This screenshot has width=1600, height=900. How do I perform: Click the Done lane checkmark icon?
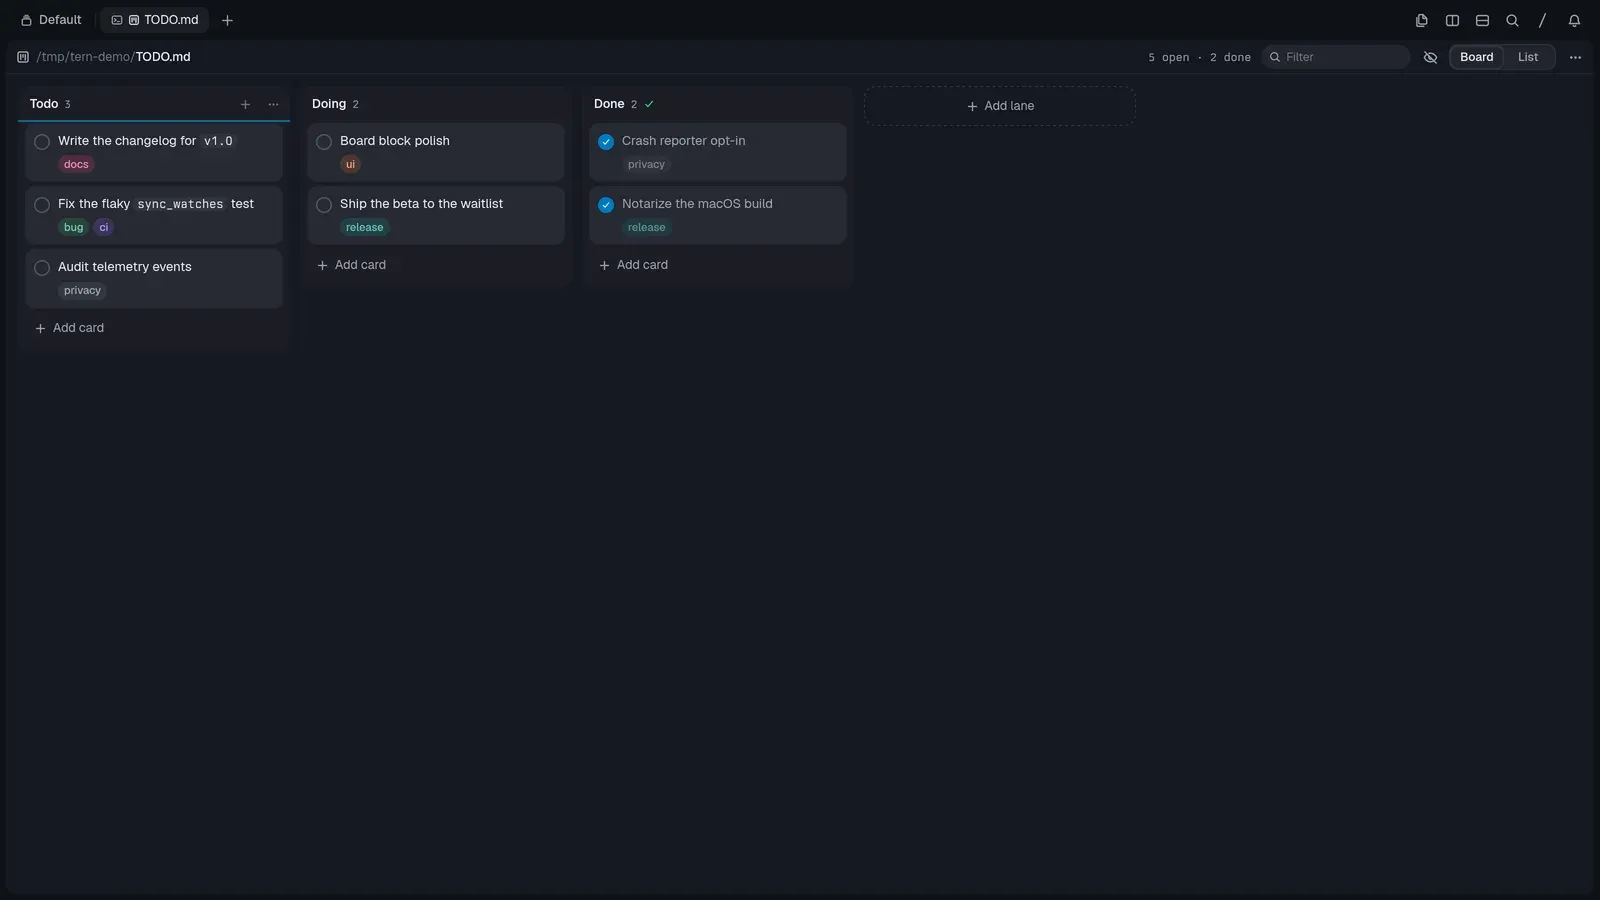[649, 104]
